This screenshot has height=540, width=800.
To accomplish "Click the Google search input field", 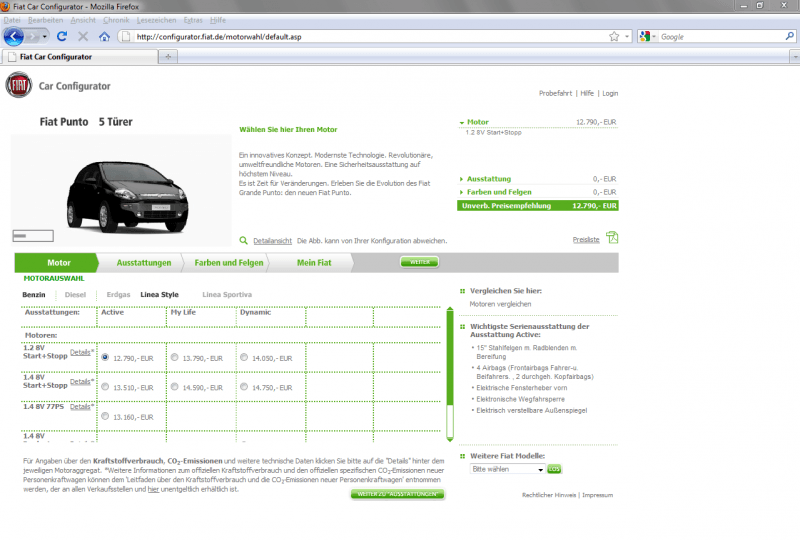I will point(720,37).
